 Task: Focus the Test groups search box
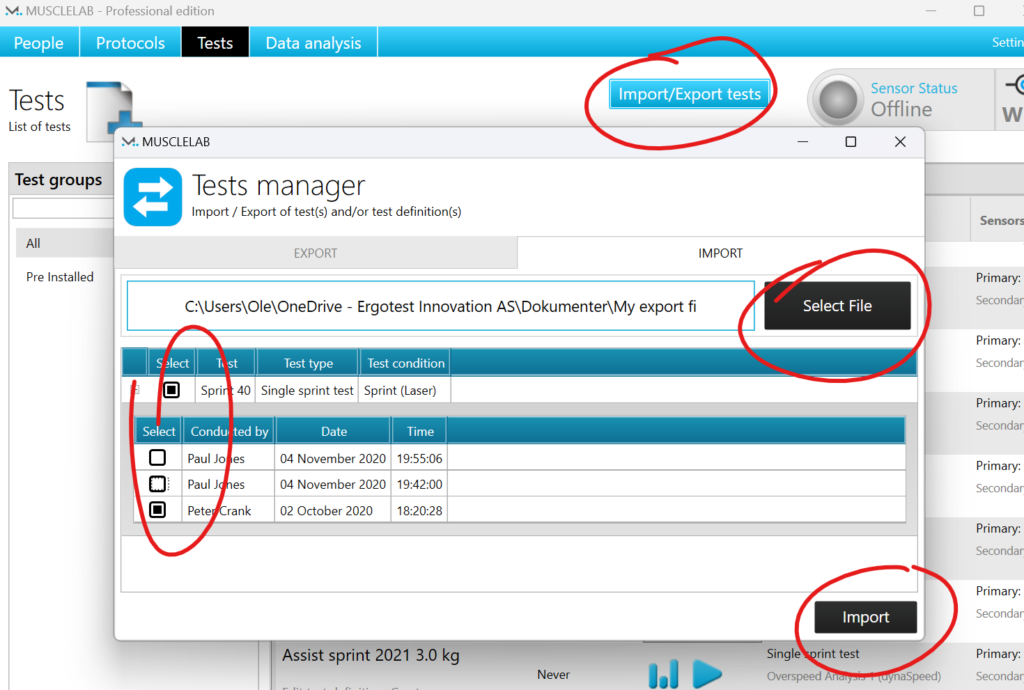click(63, 208)
